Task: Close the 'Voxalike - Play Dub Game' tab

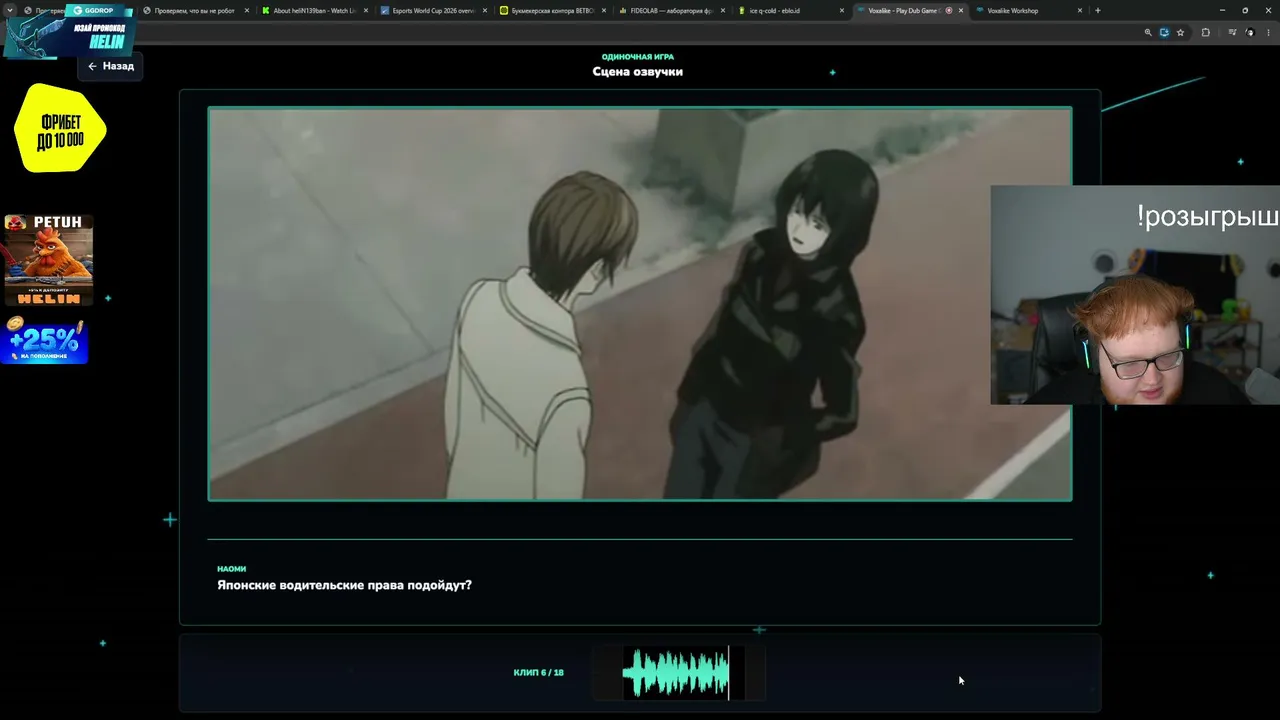Action: pyautogui.click(x=961, y=11)
